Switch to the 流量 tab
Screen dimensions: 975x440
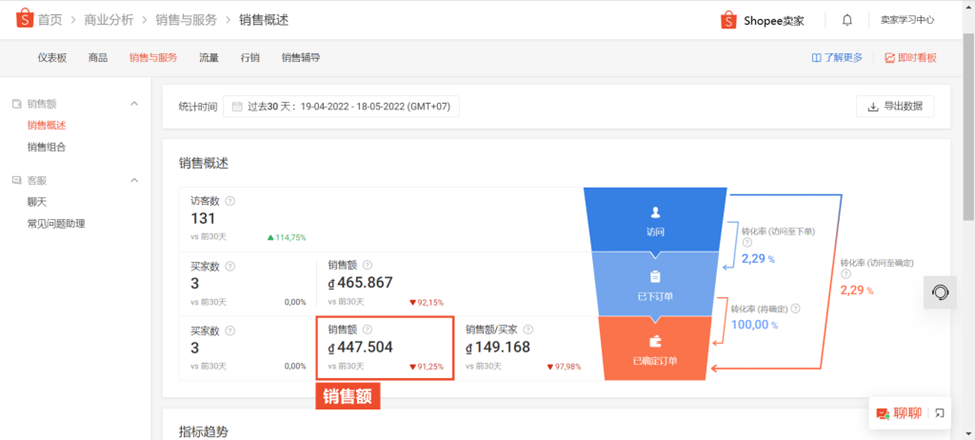click(x=209, y=58)
